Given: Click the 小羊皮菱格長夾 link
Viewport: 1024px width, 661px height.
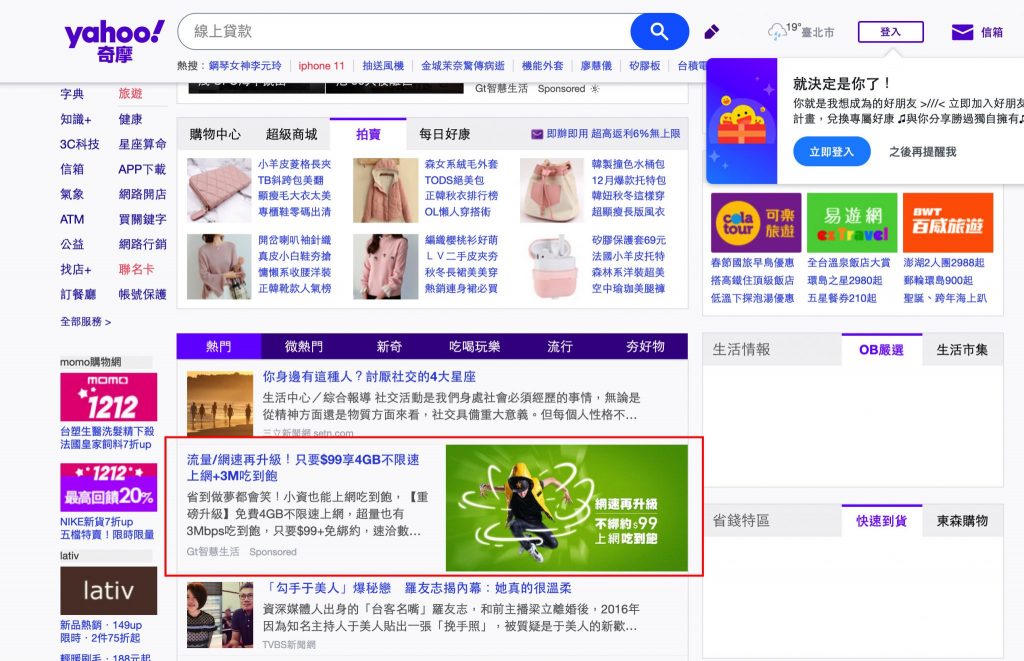Looking at the screenshot, I should point(294,164).
